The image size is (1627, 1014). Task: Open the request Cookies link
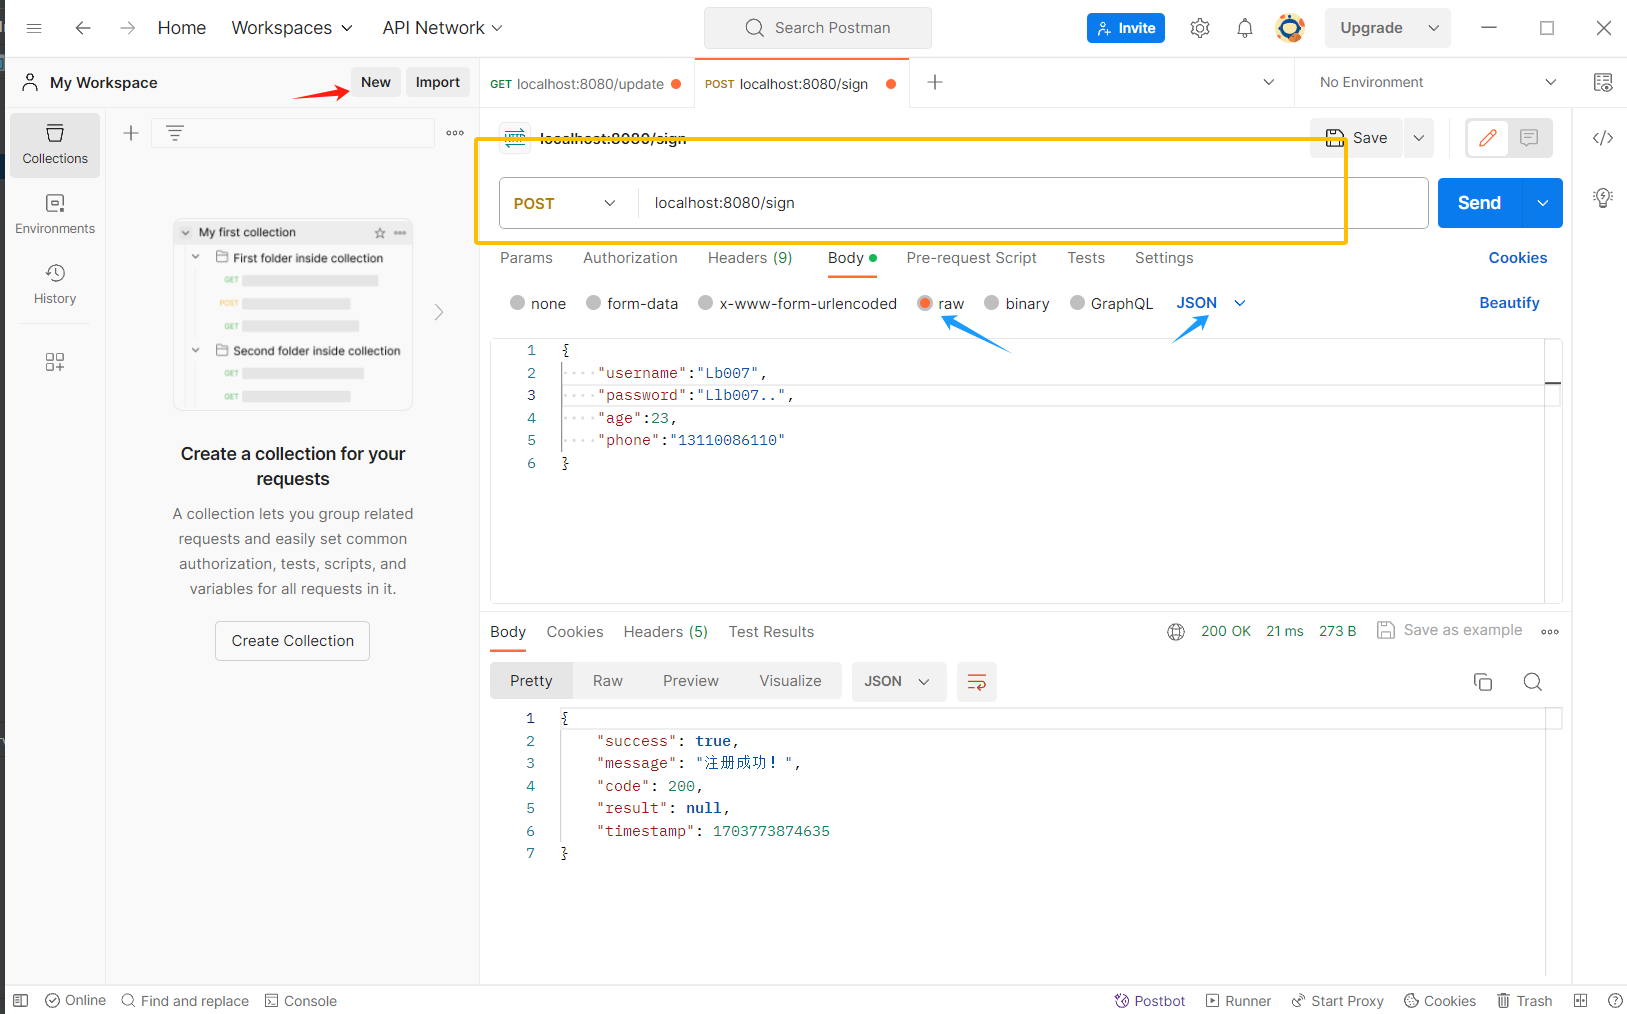pyautogui.click(x=1517, y=258)
